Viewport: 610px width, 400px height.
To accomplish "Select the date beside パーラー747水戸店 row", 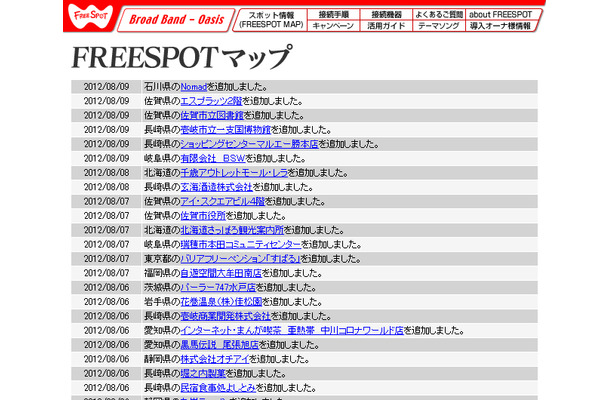I will [x=106, y=288].
